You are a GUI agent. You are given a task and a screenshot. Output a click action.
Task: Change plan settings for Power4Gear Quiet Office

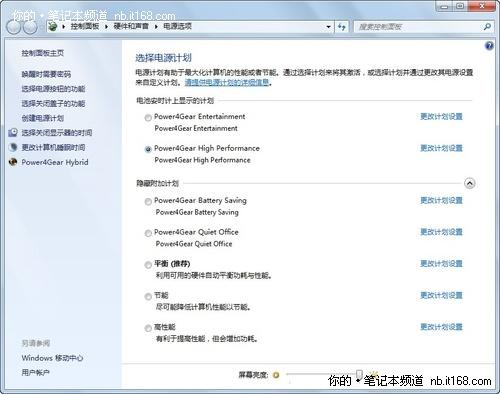tap(441, 232)
